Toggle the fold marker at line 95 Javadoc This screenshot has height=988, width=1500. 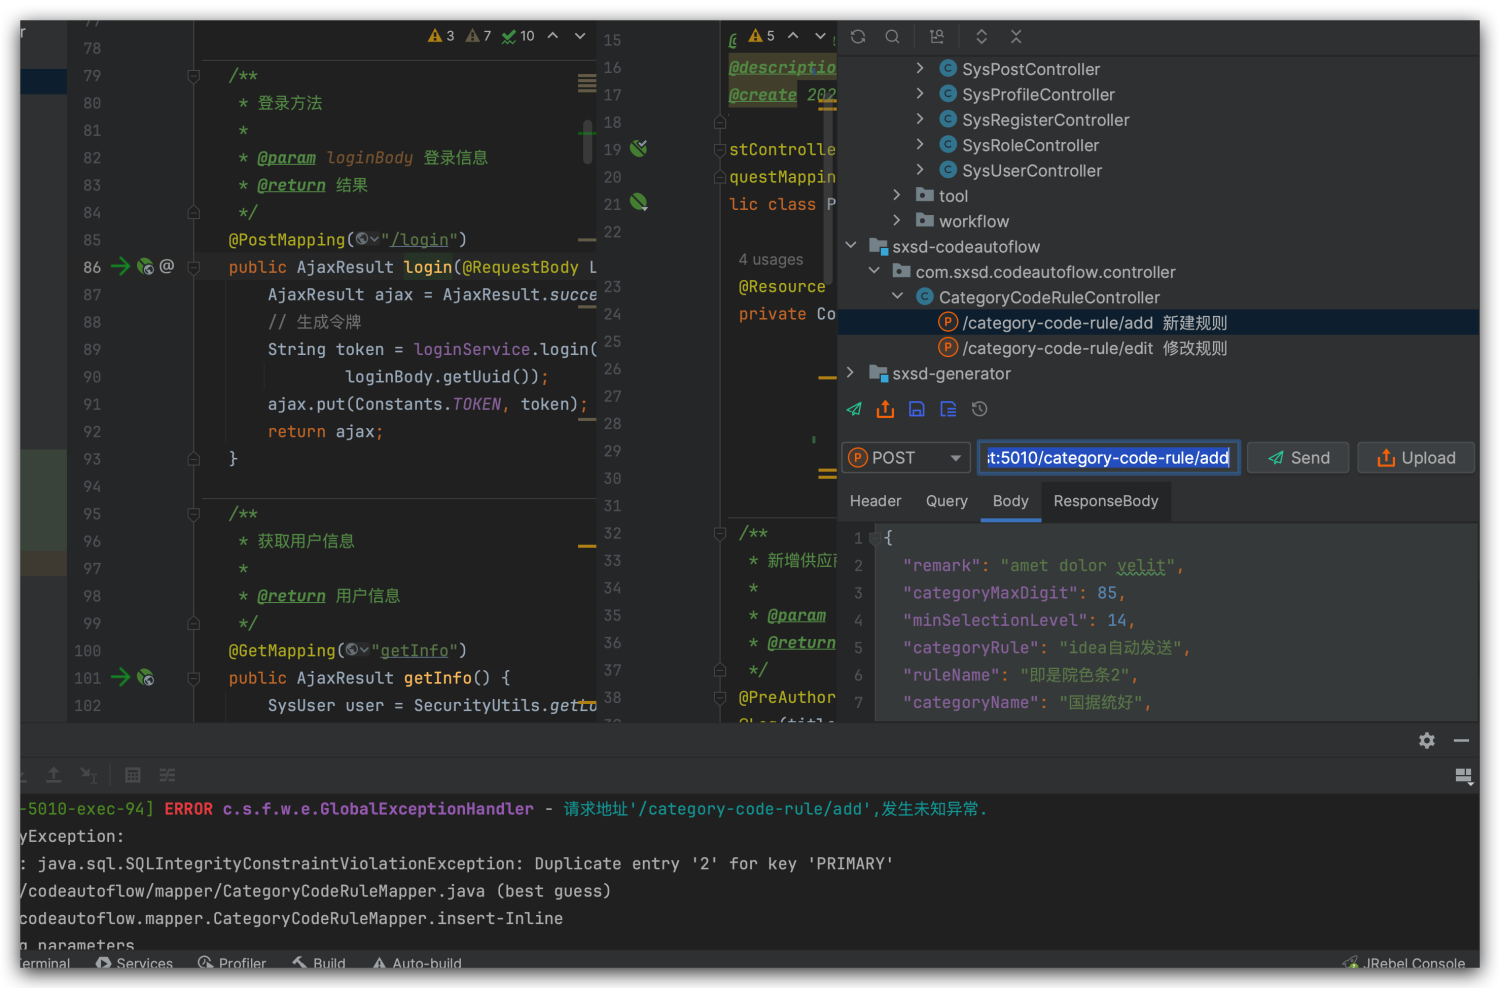(x=194, y=514)
